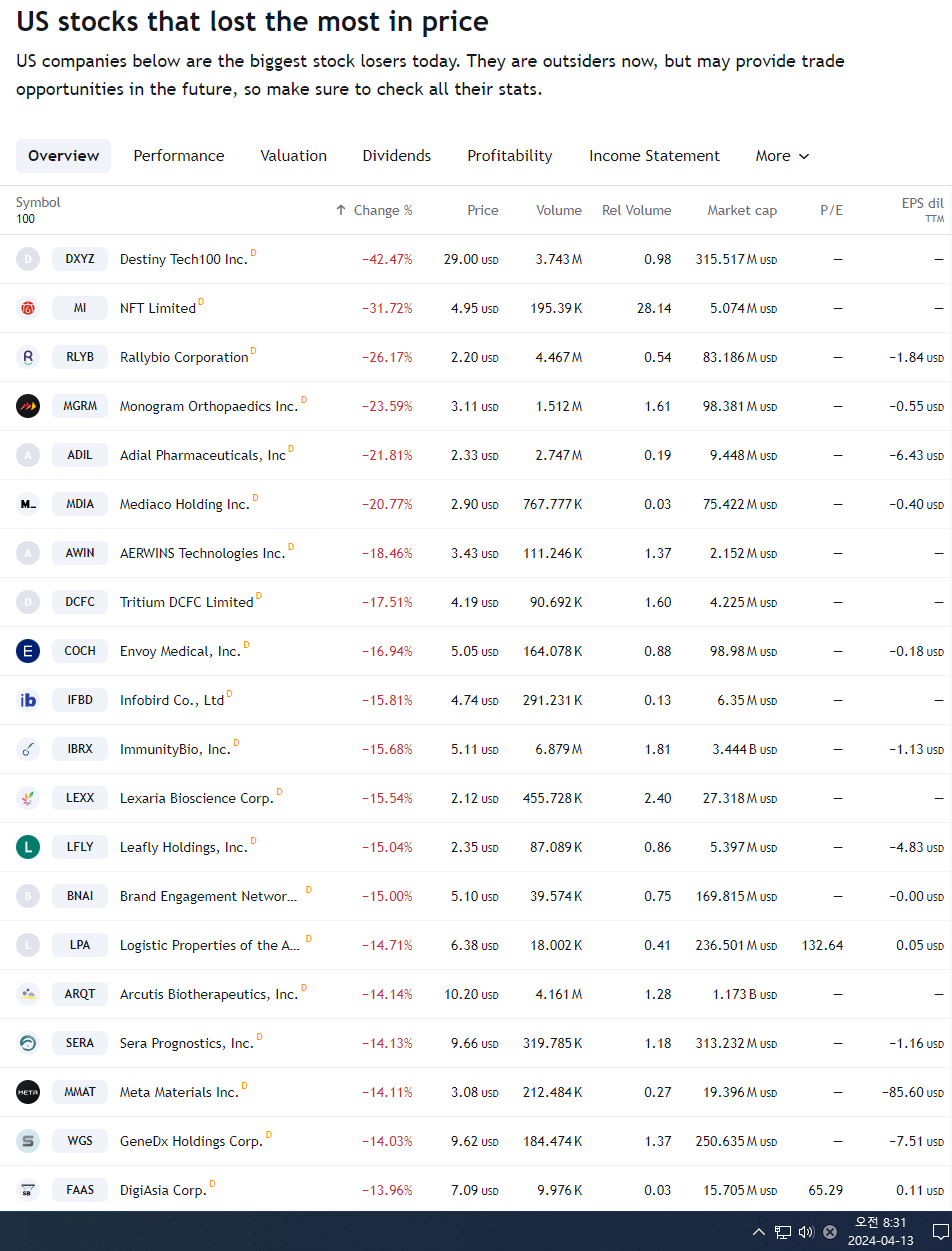Click the Monogram Orthopaedics logo icon

[28, 406]
